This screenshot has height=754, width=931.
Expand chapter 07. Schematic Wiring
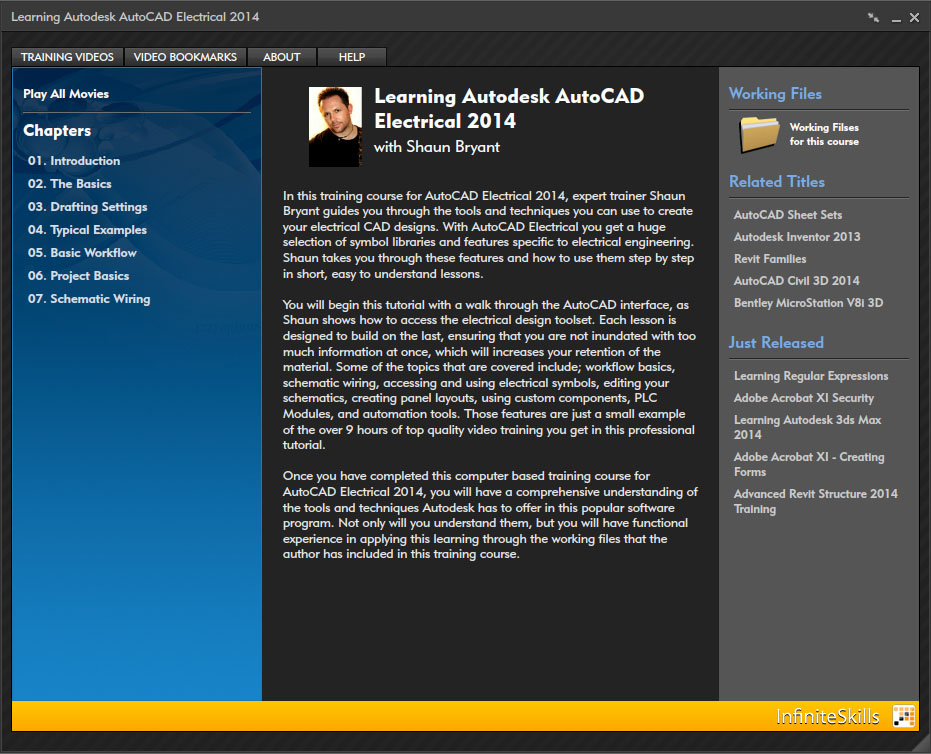coord(89,299)
